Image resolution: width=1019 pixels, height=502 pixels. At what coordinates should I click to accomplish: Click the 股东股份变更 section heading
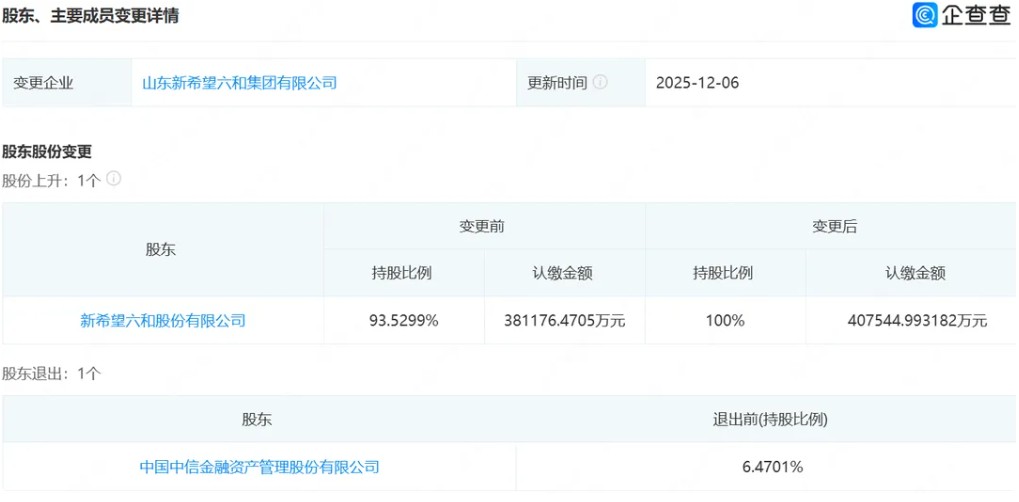47,152
